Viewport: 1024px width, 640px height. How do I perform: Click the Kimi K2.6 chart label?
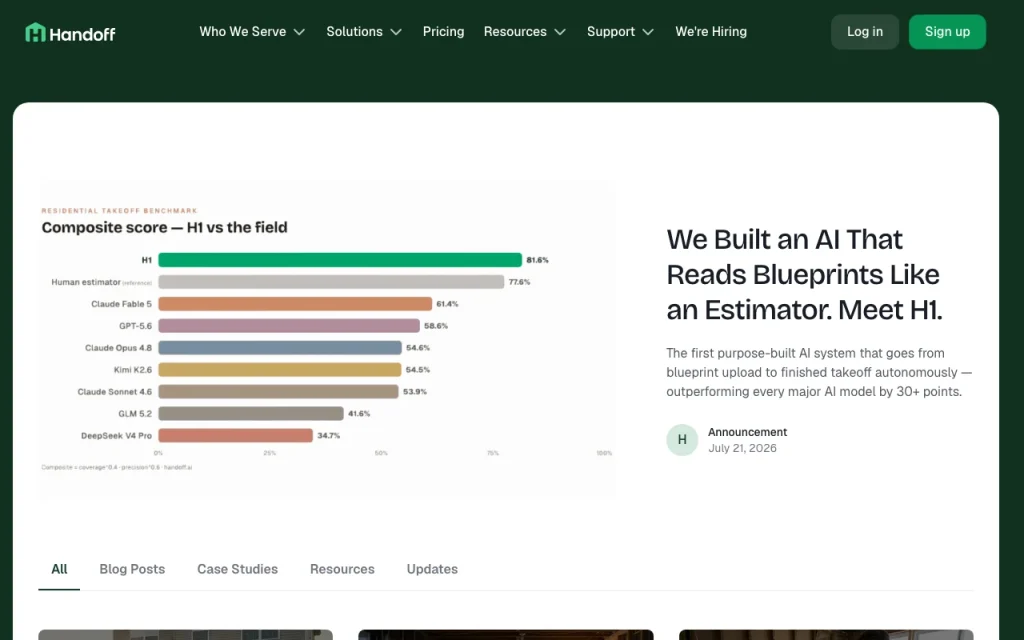tap(133, 370)
